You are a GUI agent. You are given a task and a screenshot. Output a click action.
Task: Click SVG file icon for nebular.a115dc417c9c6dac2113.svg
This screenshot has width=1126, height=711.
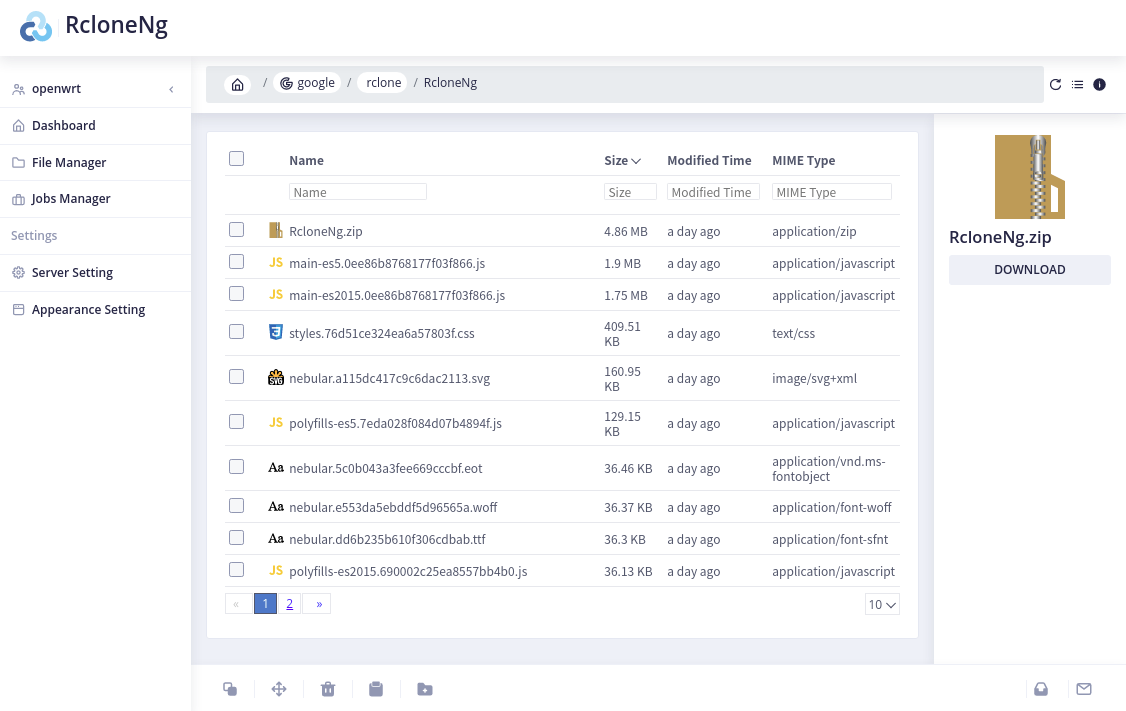276,377
